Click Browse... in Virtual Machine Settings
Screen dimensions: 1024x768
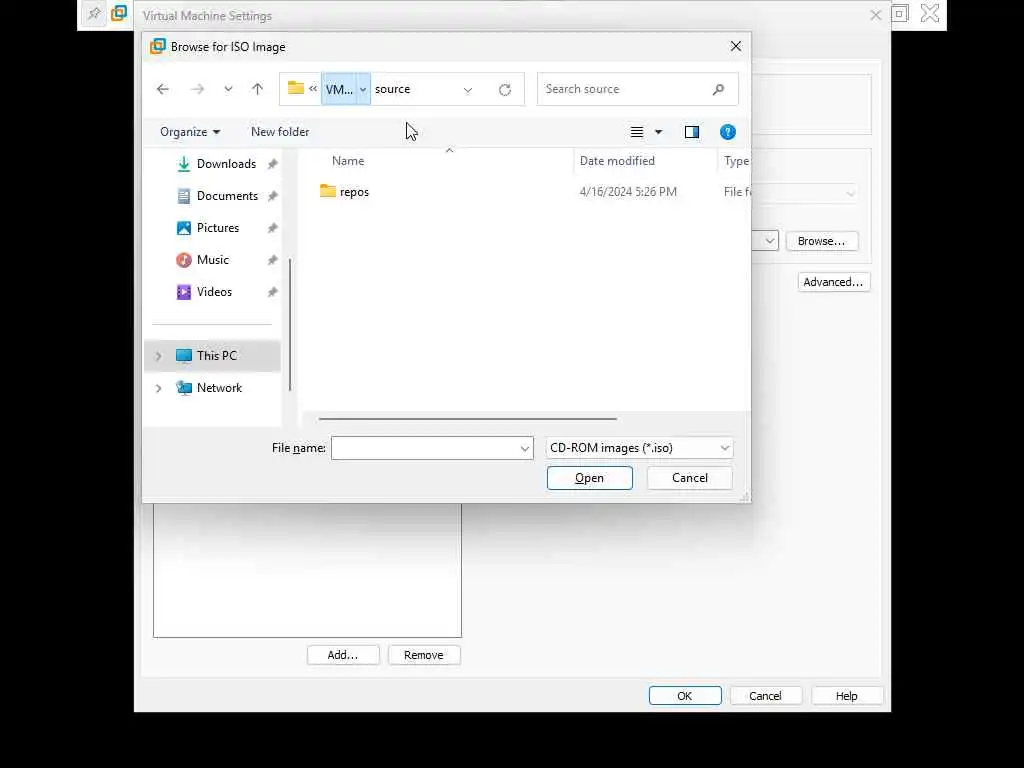822,241
